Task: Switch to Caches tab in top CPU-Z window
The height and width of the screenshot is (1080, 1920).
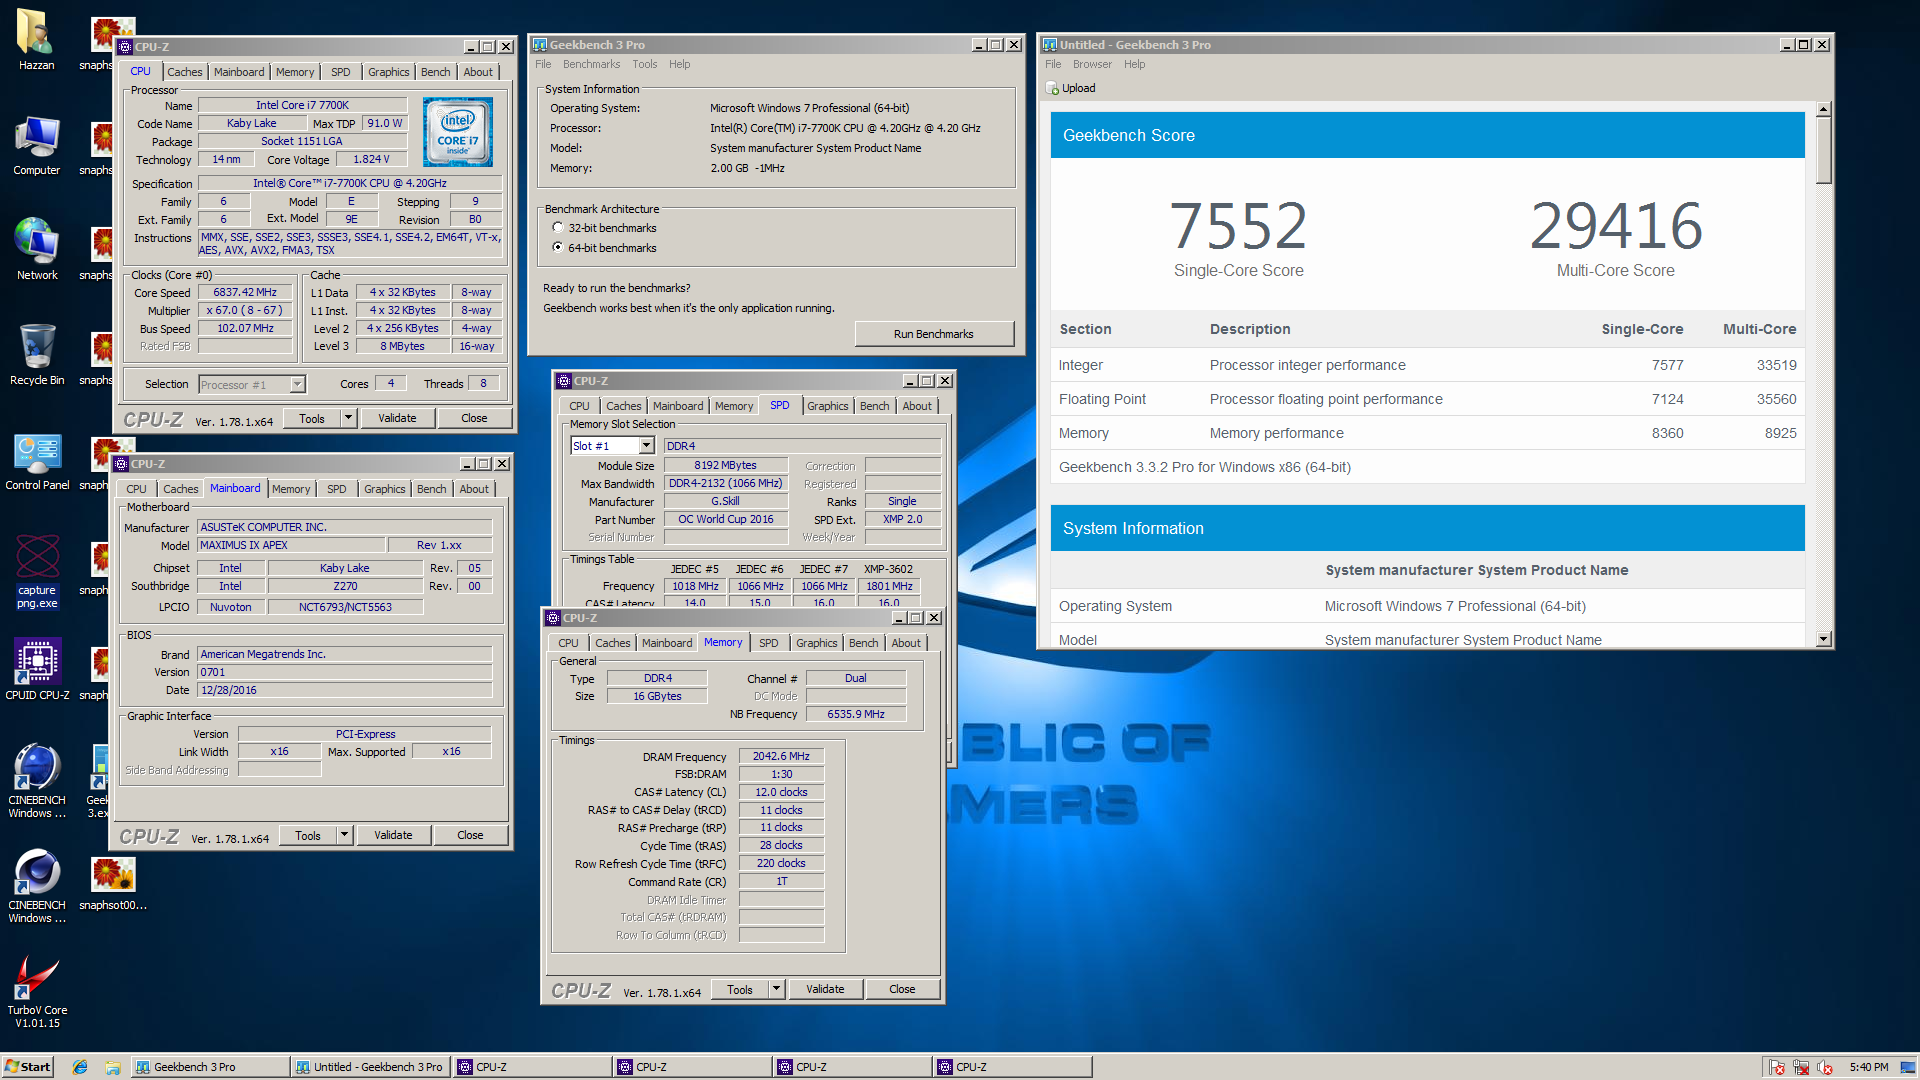Action: click(184, 72)
